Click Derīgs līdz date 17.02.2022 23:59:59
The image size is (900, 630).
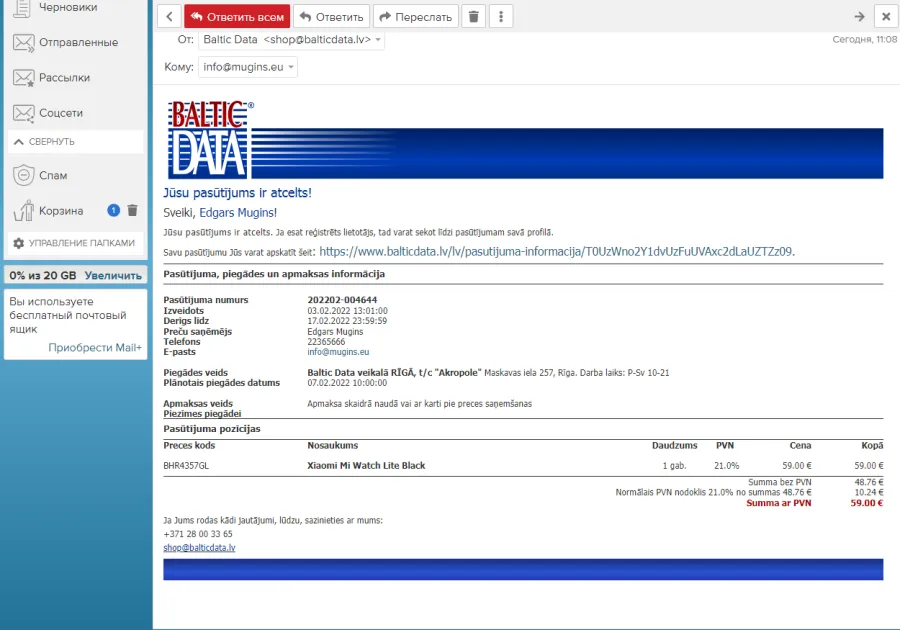347,321
